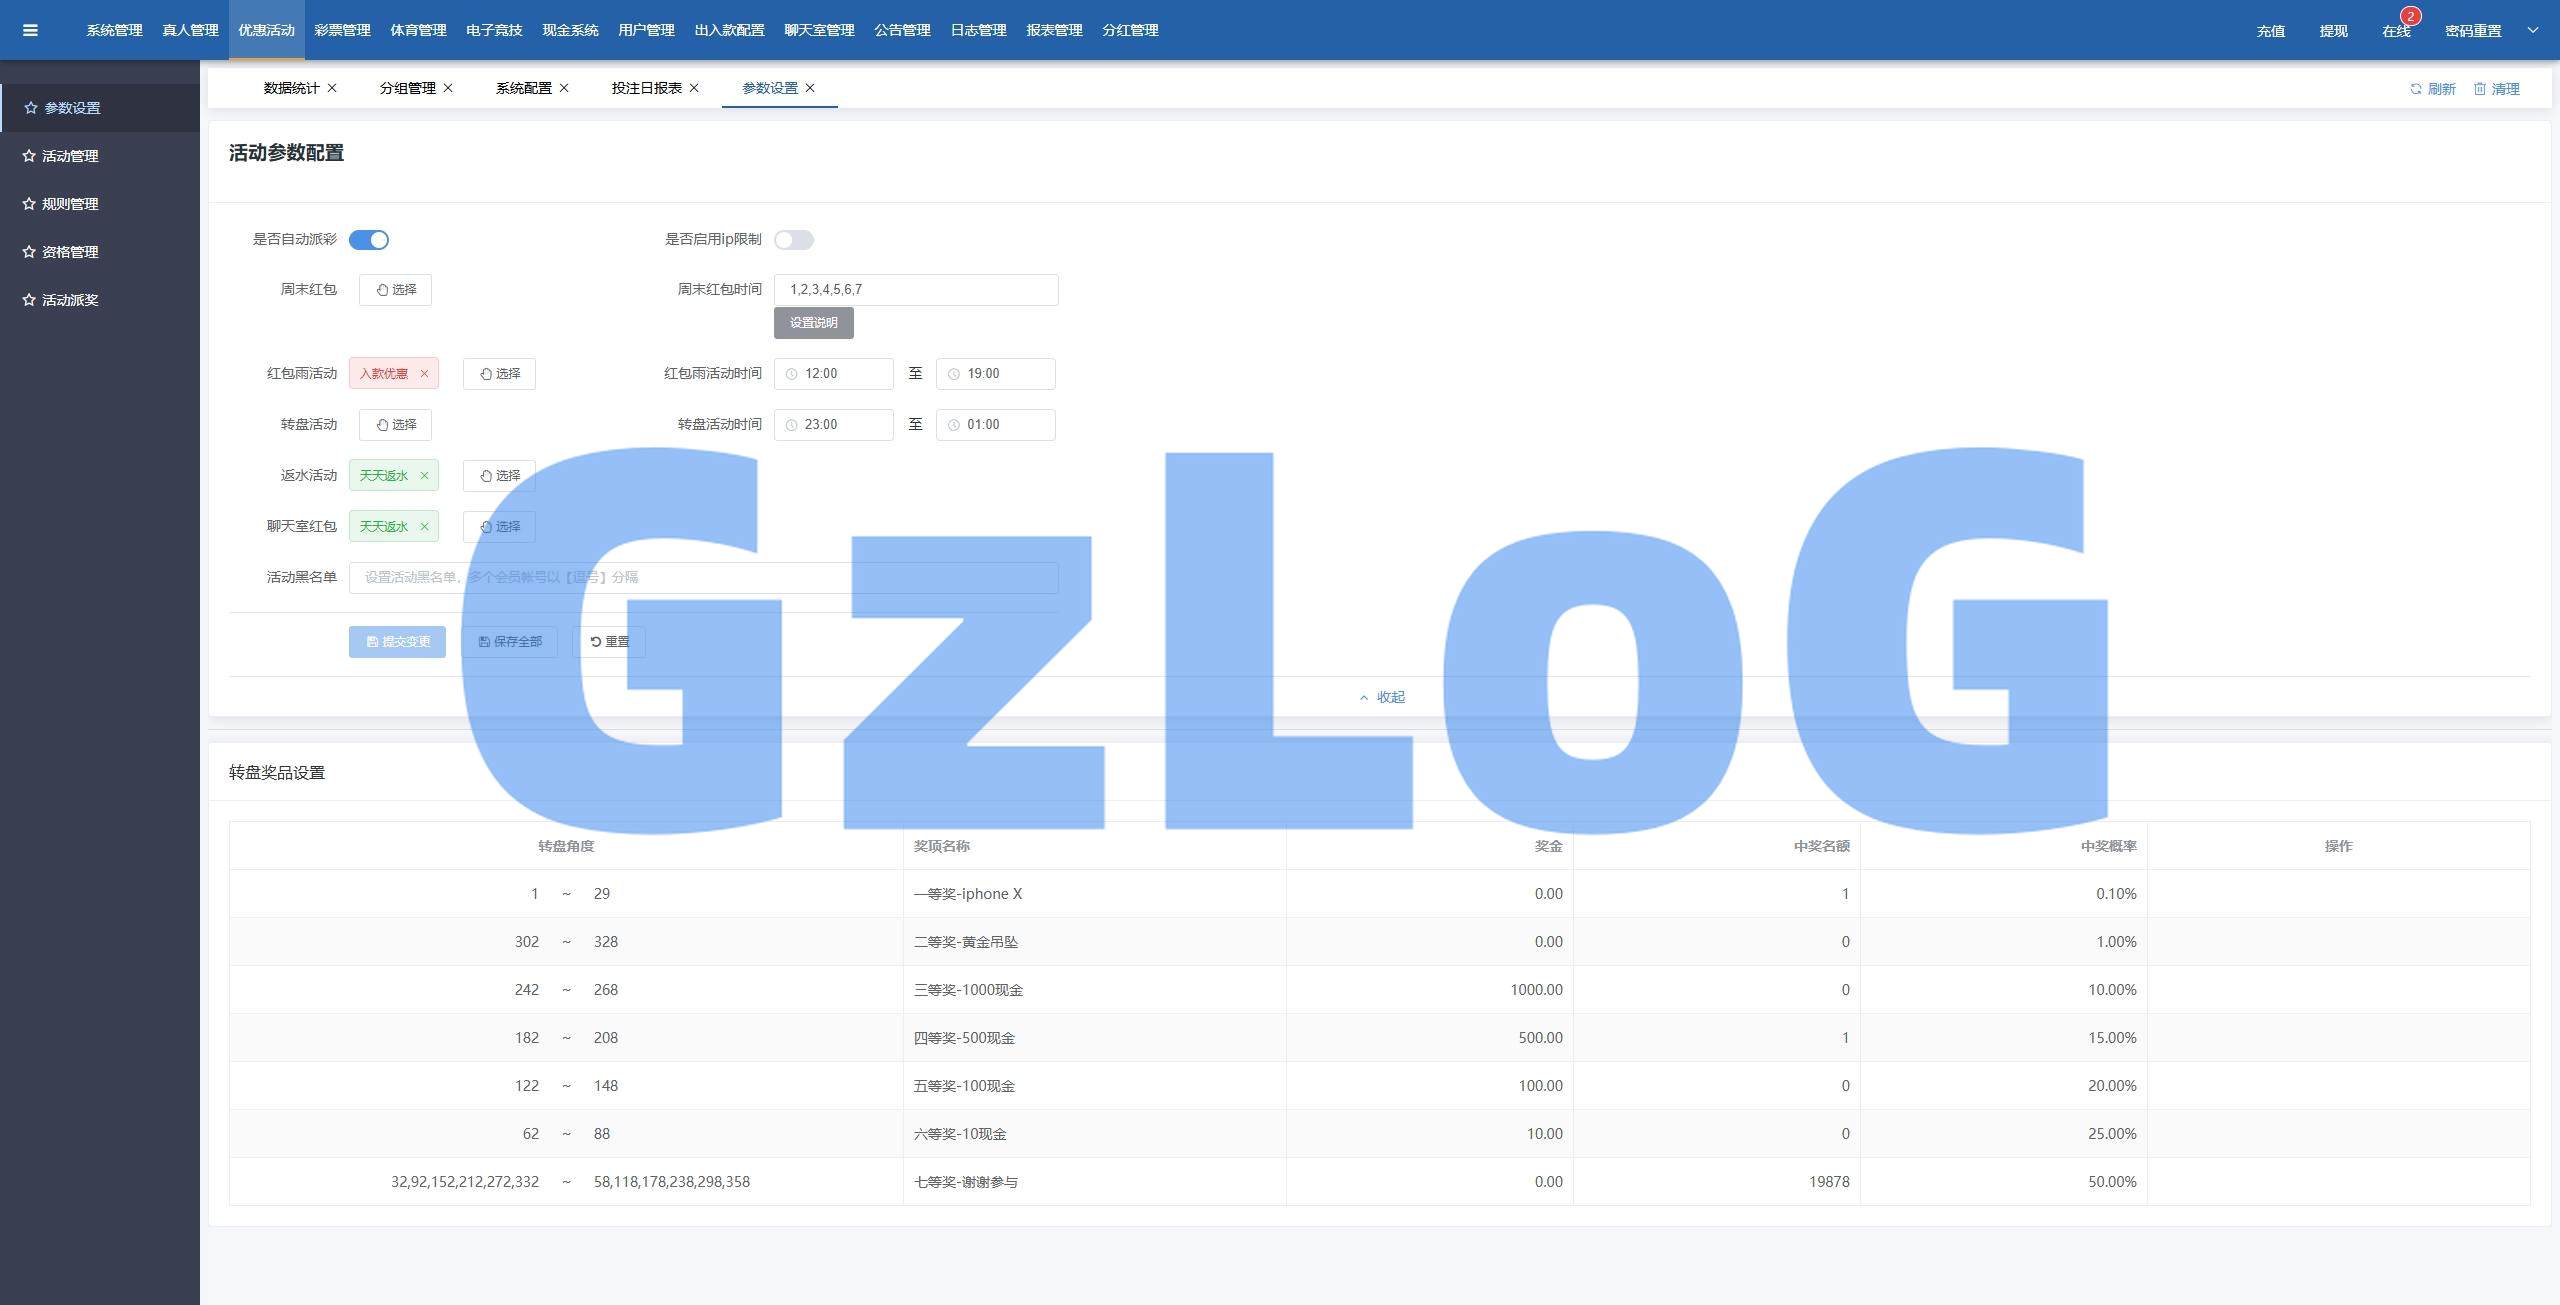Screen dimensions: 2560x1305
Task: Remove the 入款优惠 tag
Action: [x=424, y=374]
